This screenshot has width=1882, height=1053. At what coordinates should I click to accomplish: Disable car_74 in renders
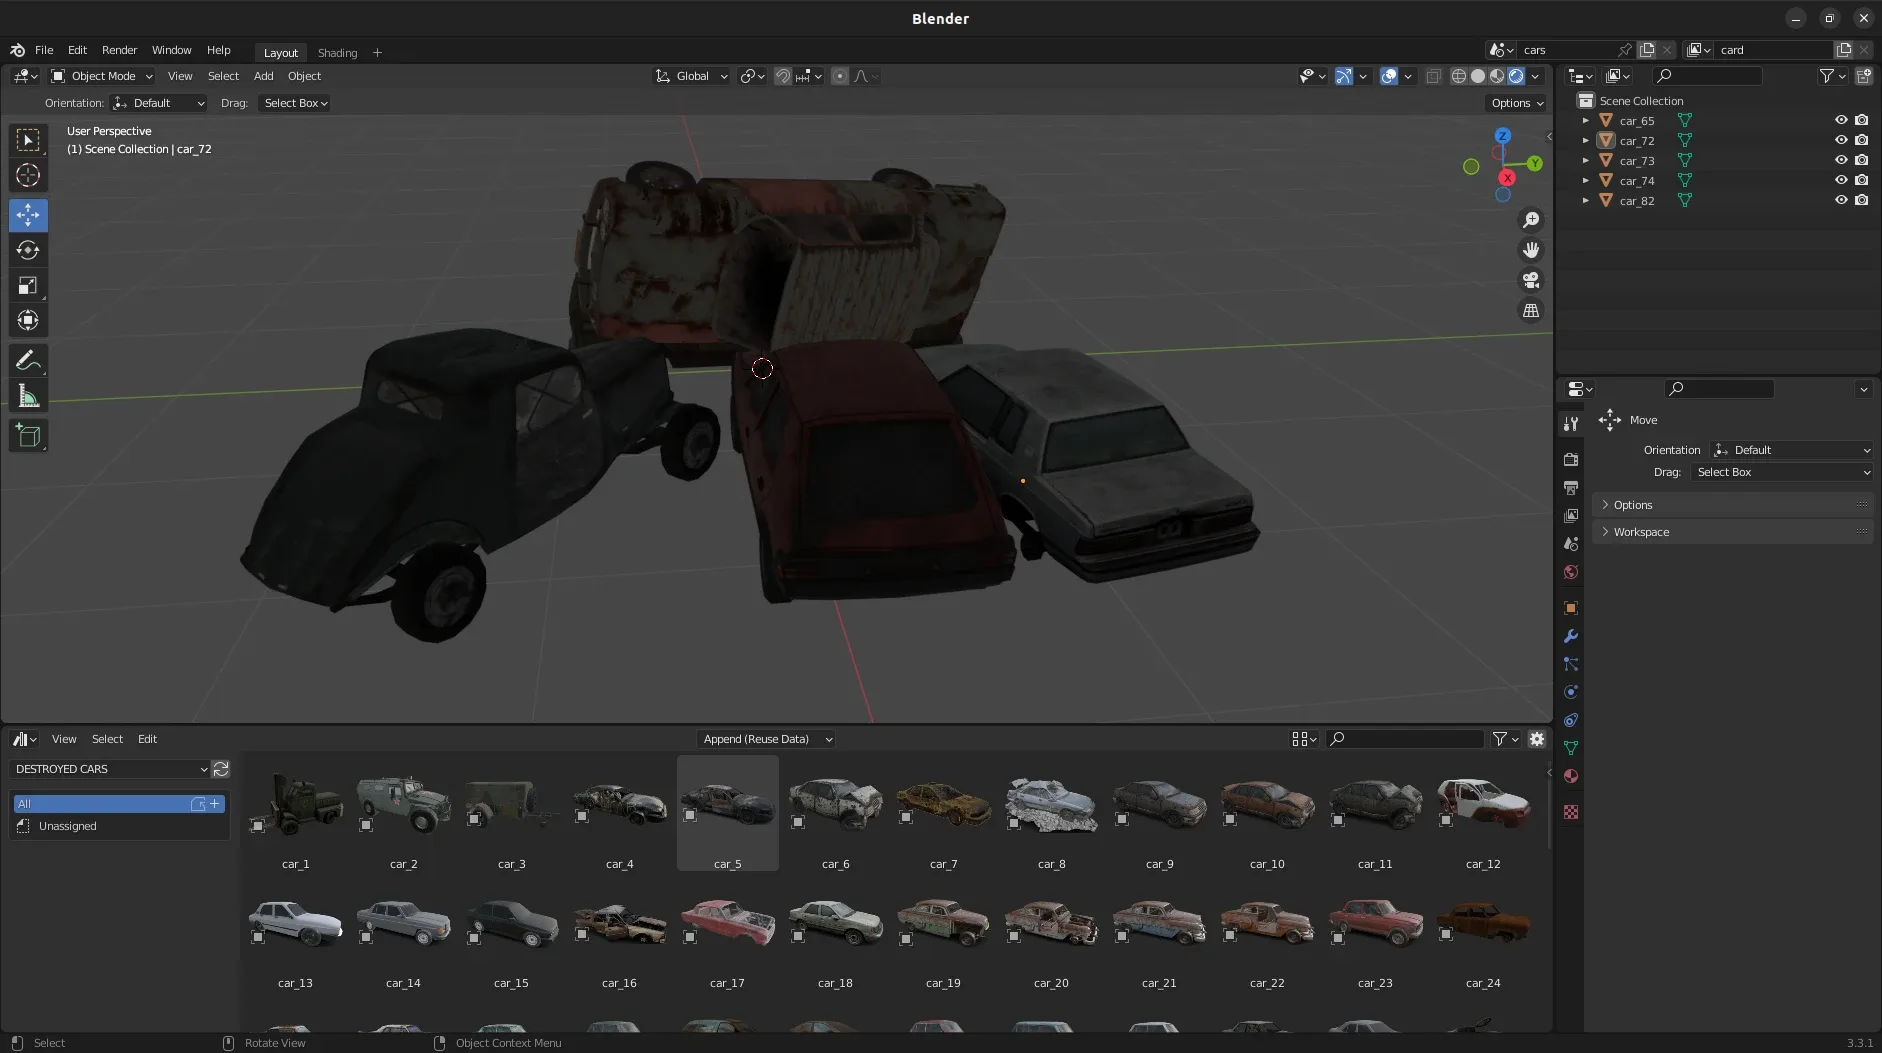1861,180
